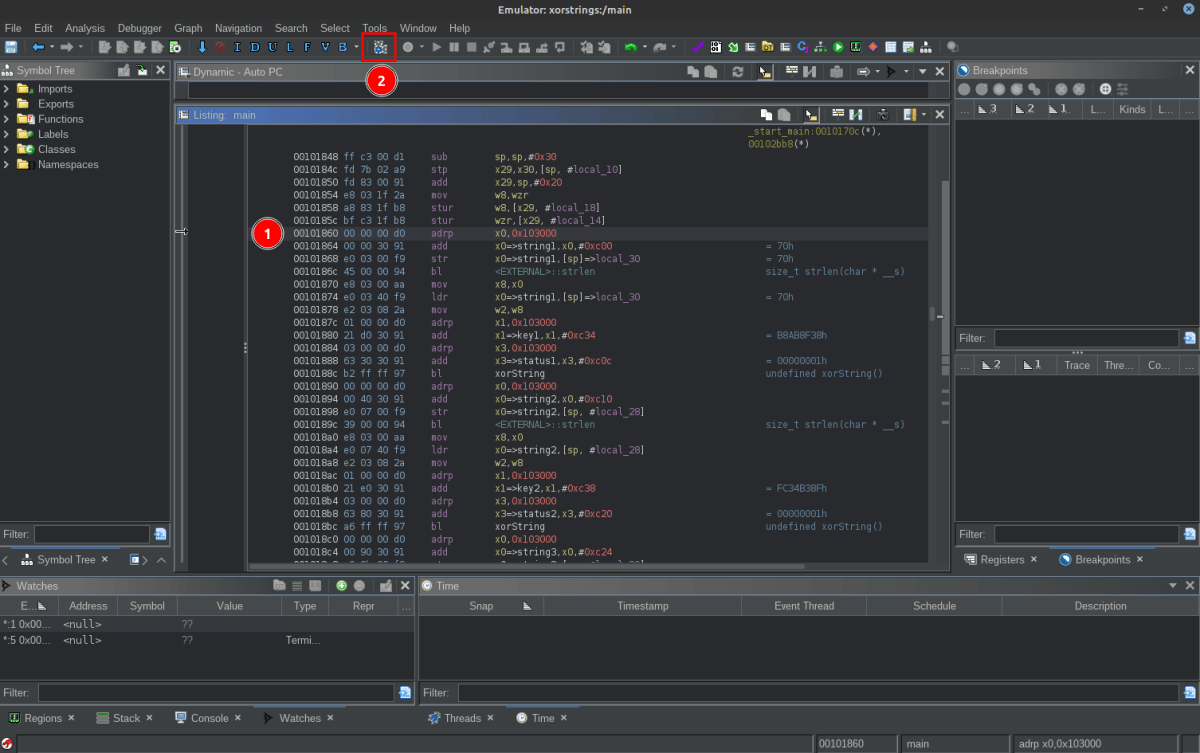
Task: Click the B bookmark navigation icon
Action: 342,47
